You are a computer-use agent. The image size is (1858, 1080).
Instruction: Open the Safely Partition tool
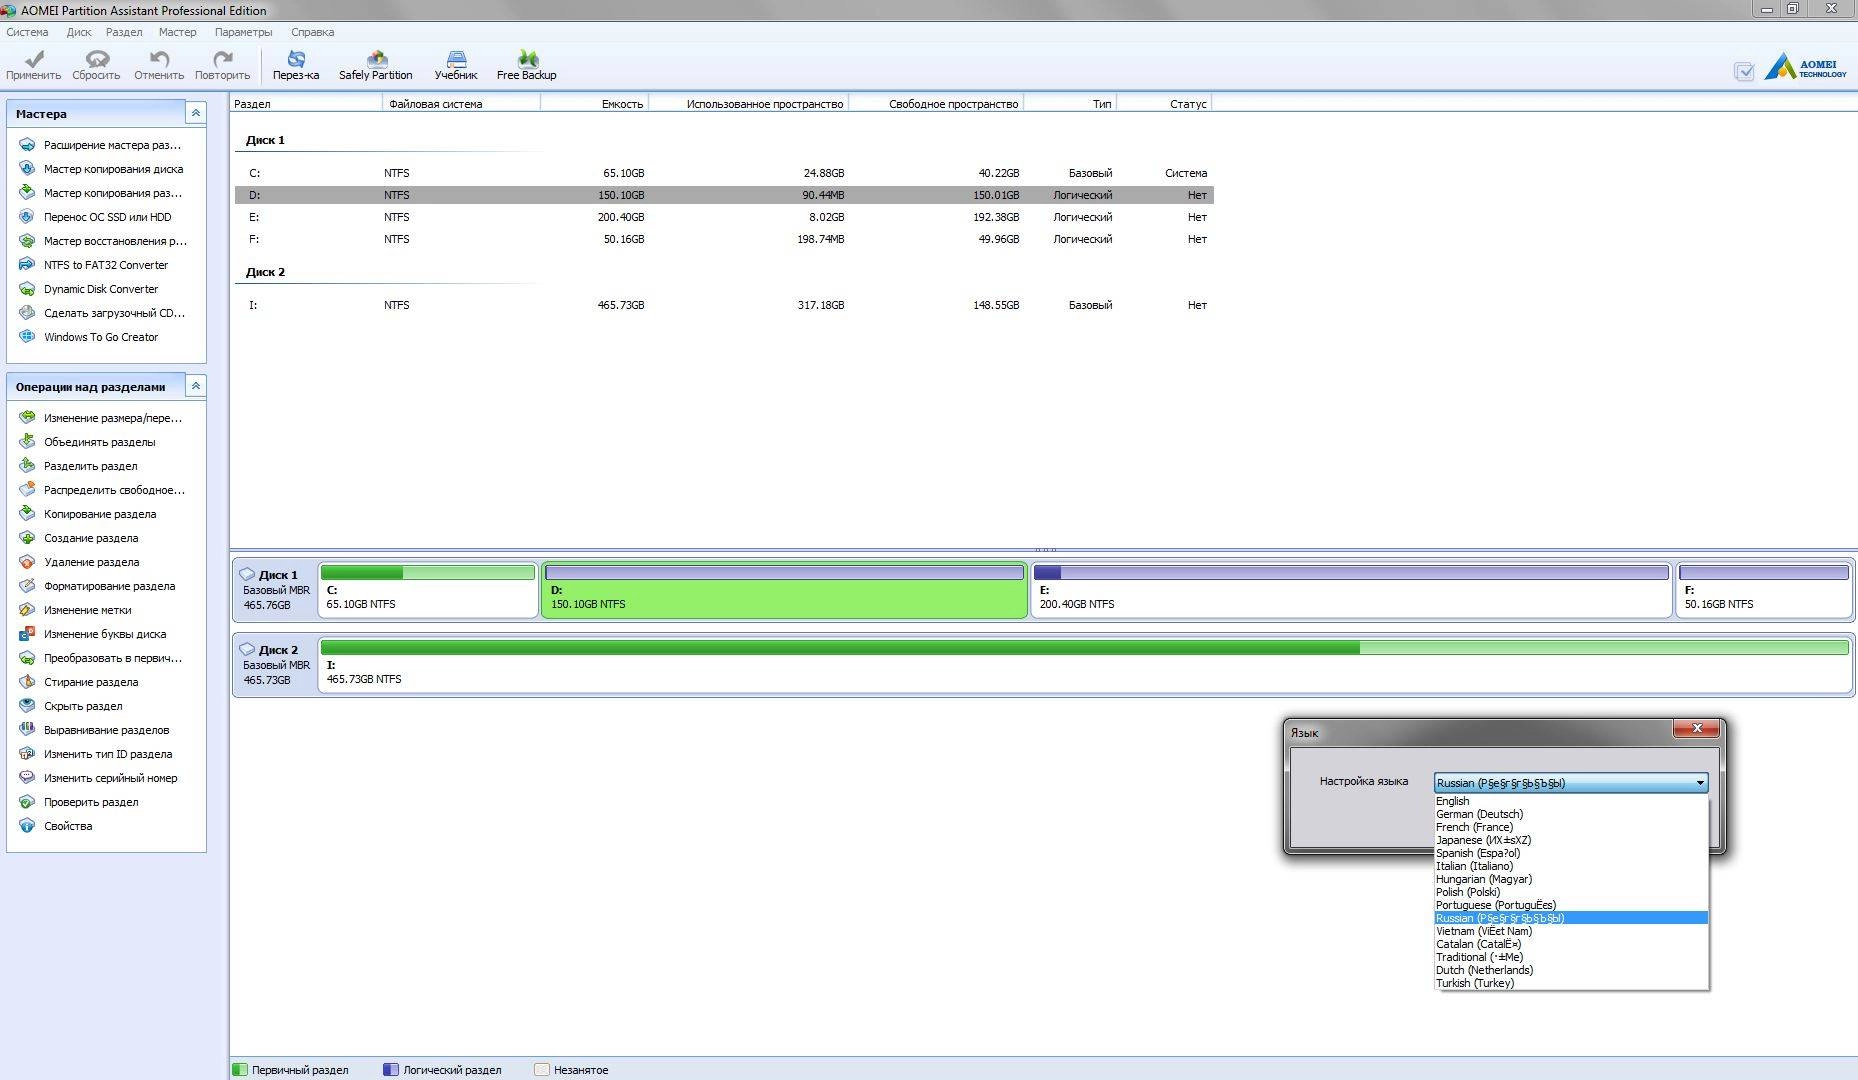pyautogui.click(x=376, y=65)
